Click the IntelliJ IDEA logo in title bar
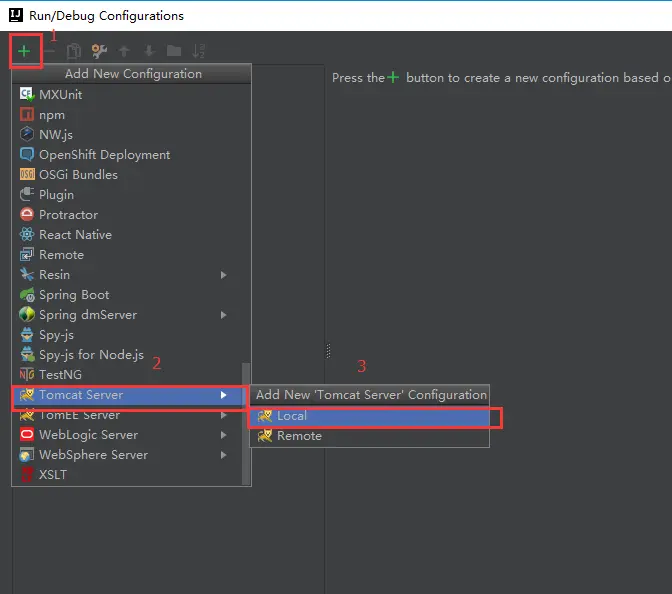Image resolution: width=672 pixels, height=594 pixels. pos(16,15)
